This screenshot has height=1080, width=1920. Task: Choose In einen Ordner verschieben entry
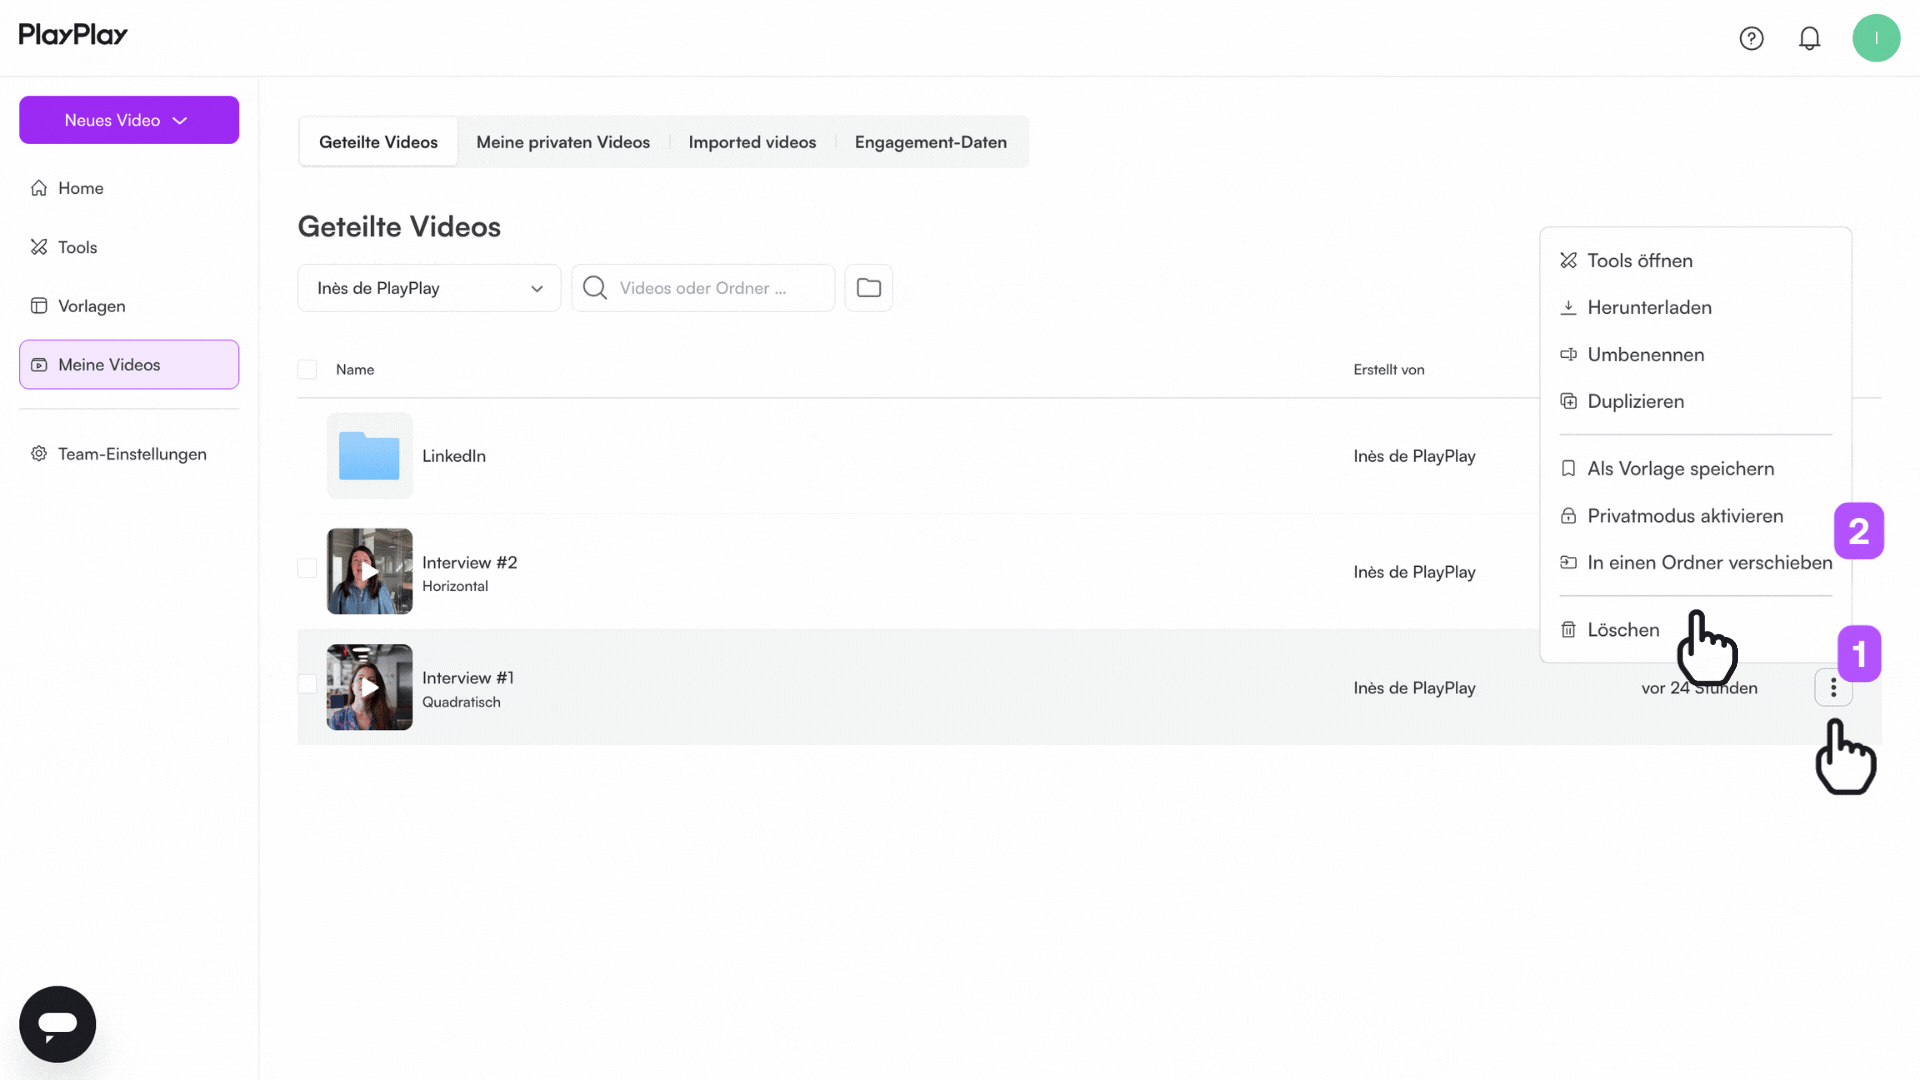pos(1695,563)
